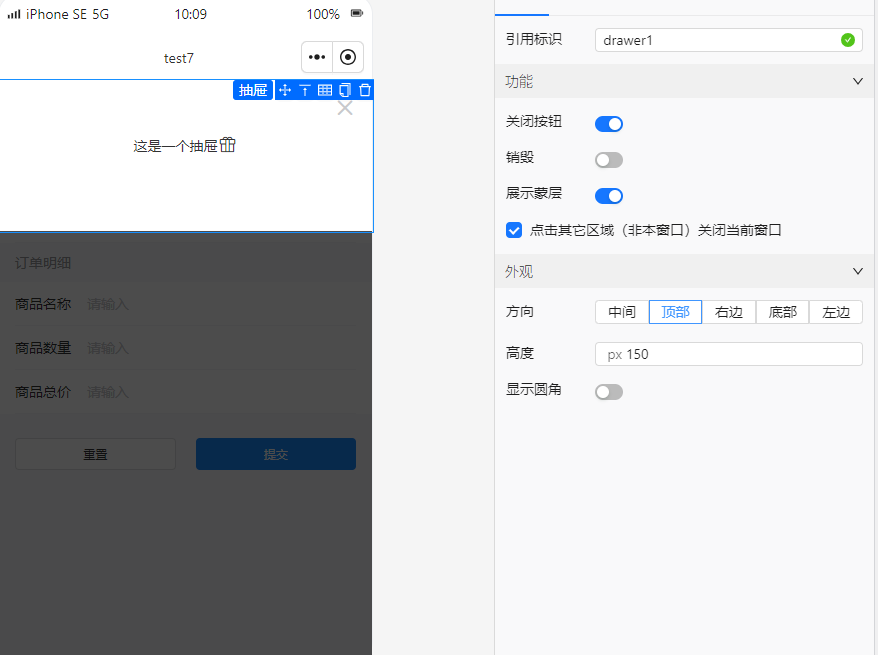
Task: Click the signal bars icon in status bar
Action: click(14, 14)
